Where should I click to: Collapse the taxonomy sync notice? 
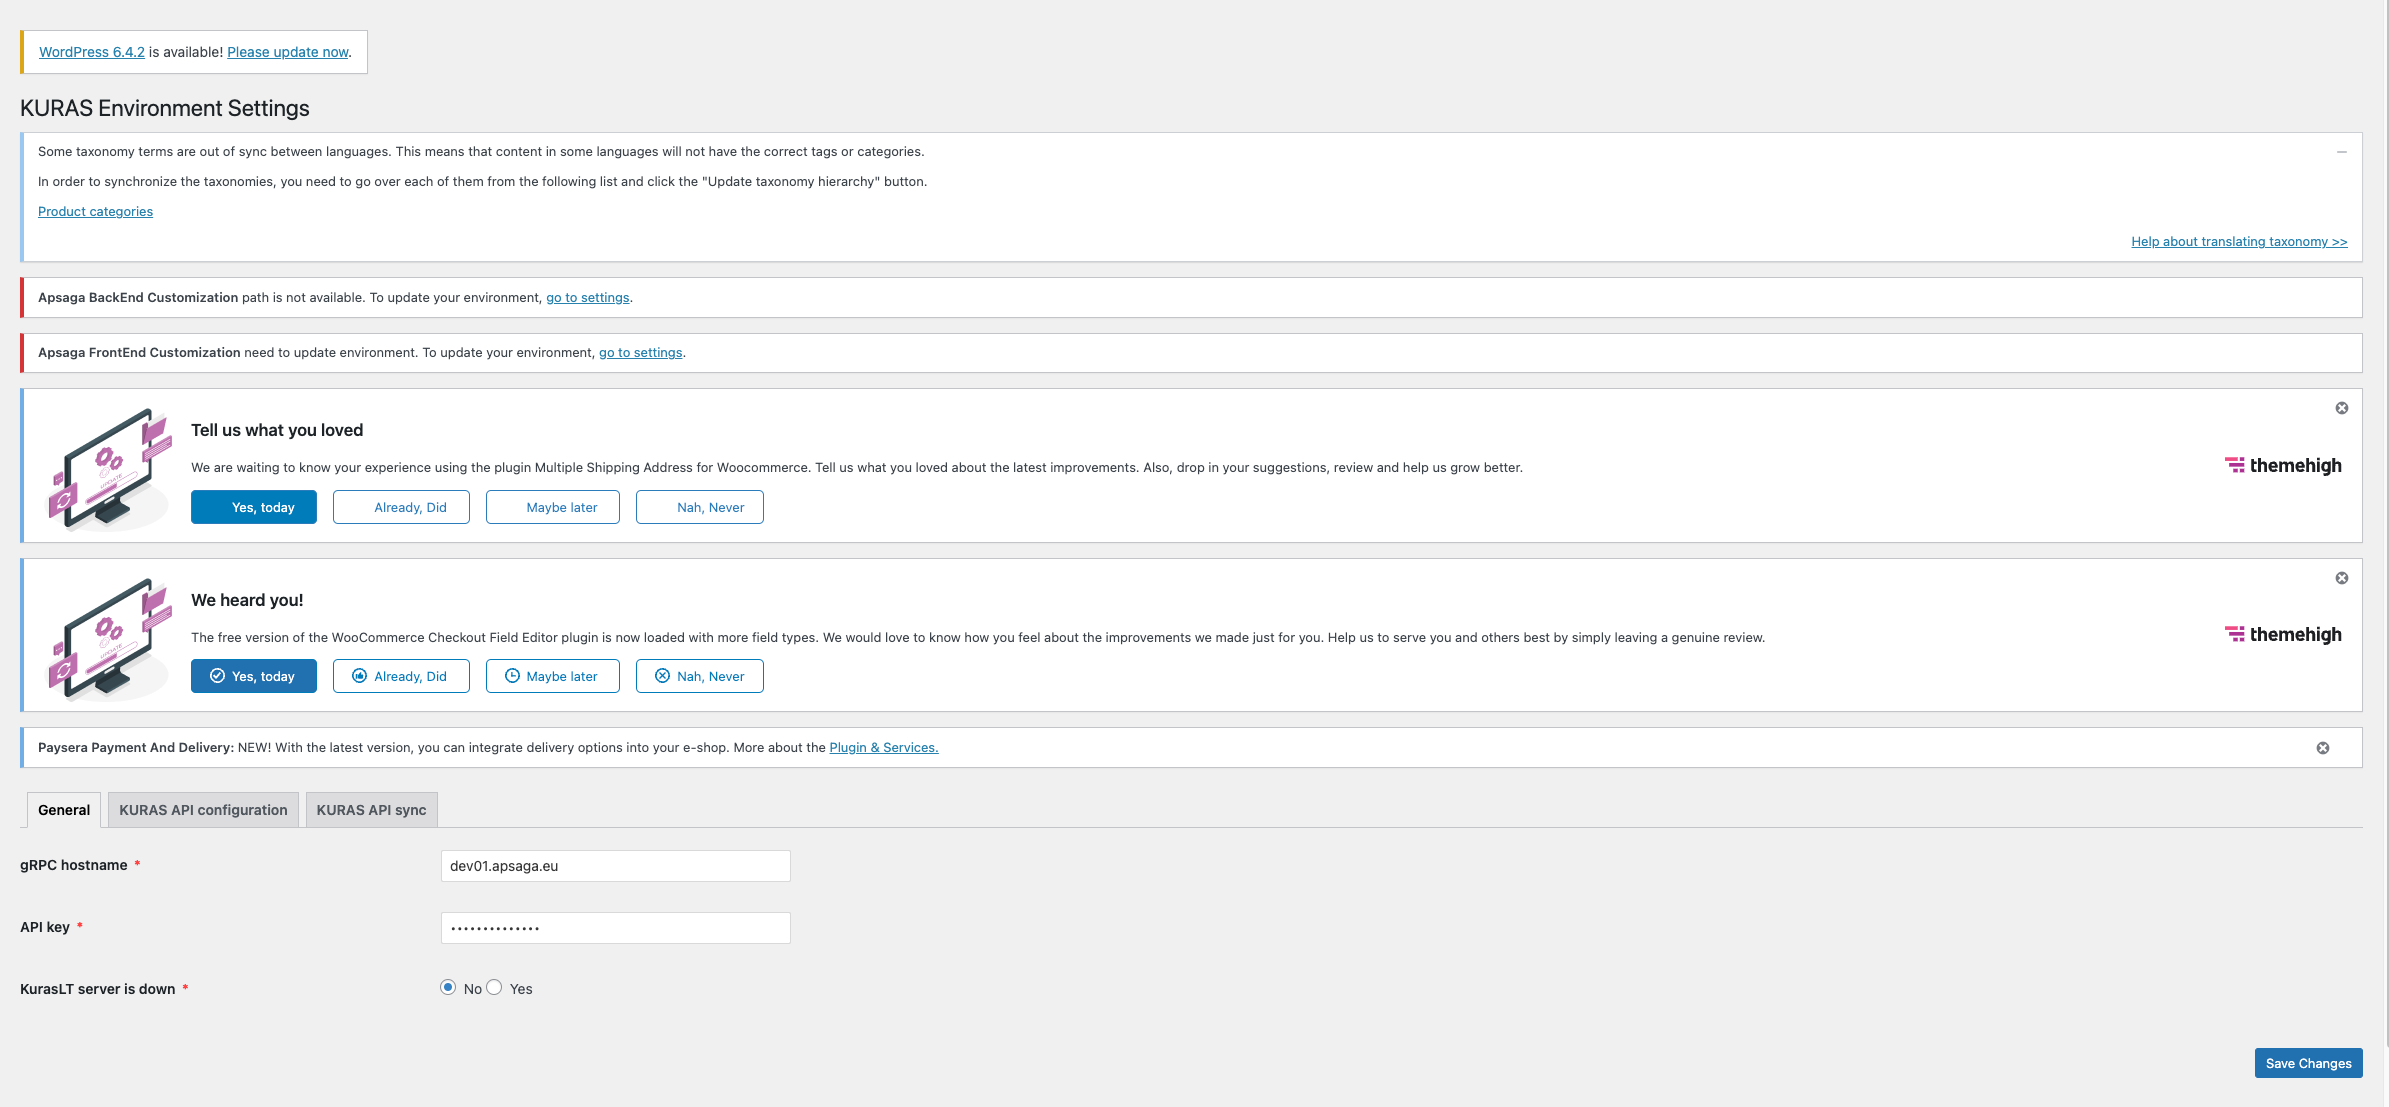click(2341, 152)
